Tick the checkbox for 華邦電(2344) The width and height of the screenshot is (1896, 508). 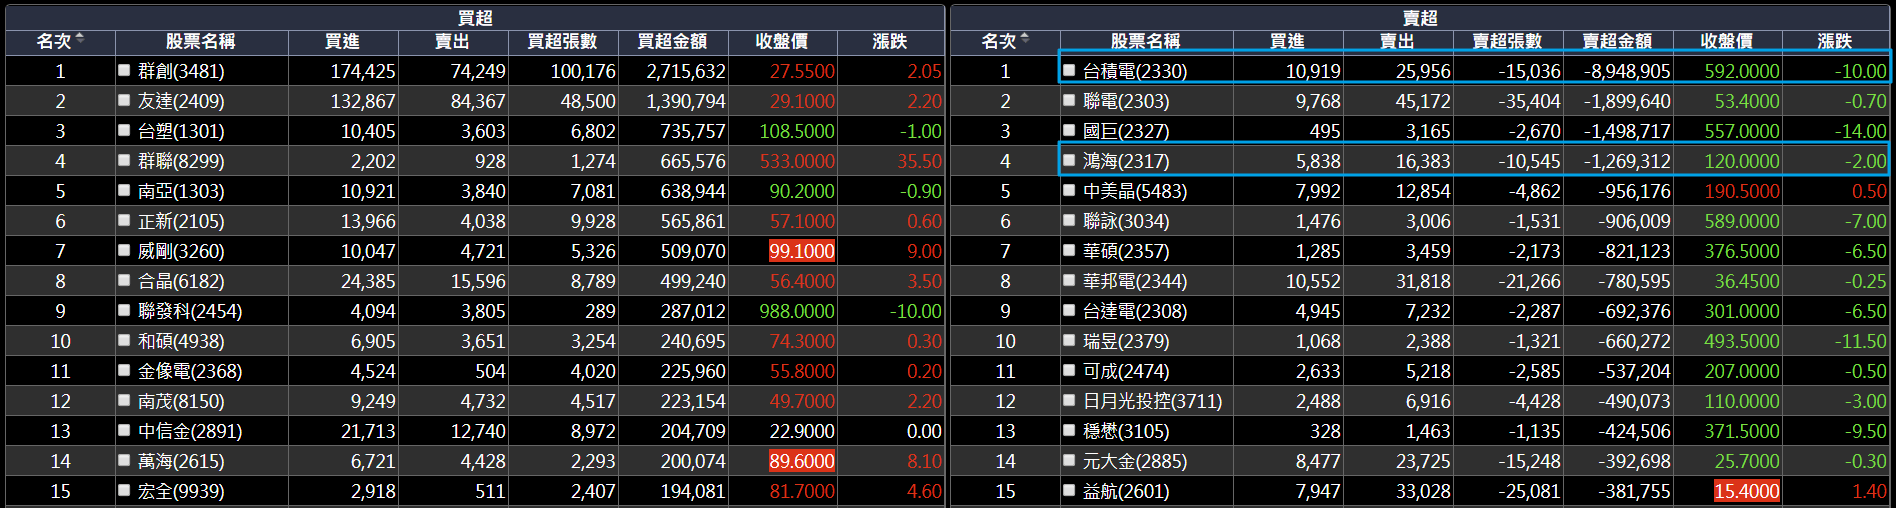click(x=1069, y=280)
